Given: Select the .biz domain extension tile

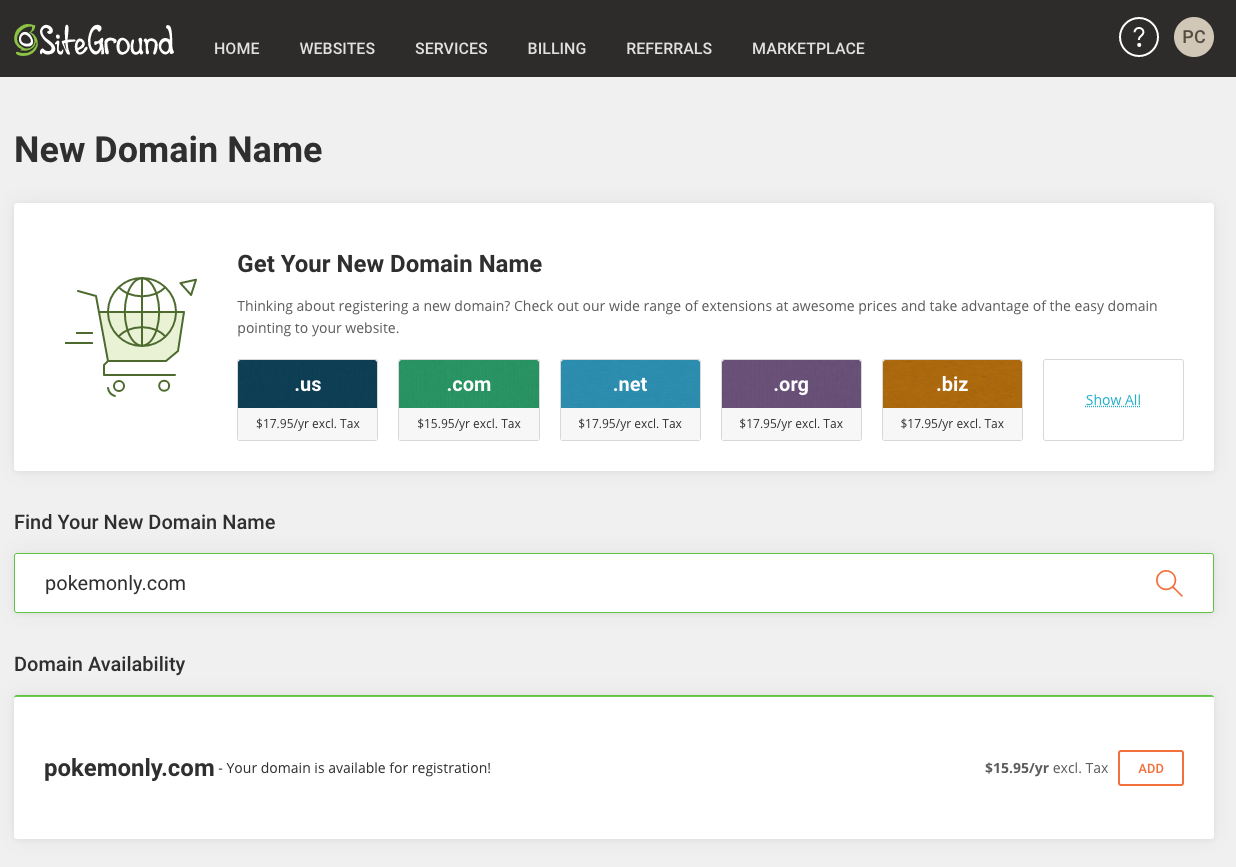Looking at the screenshot, I should click(952, 400).
